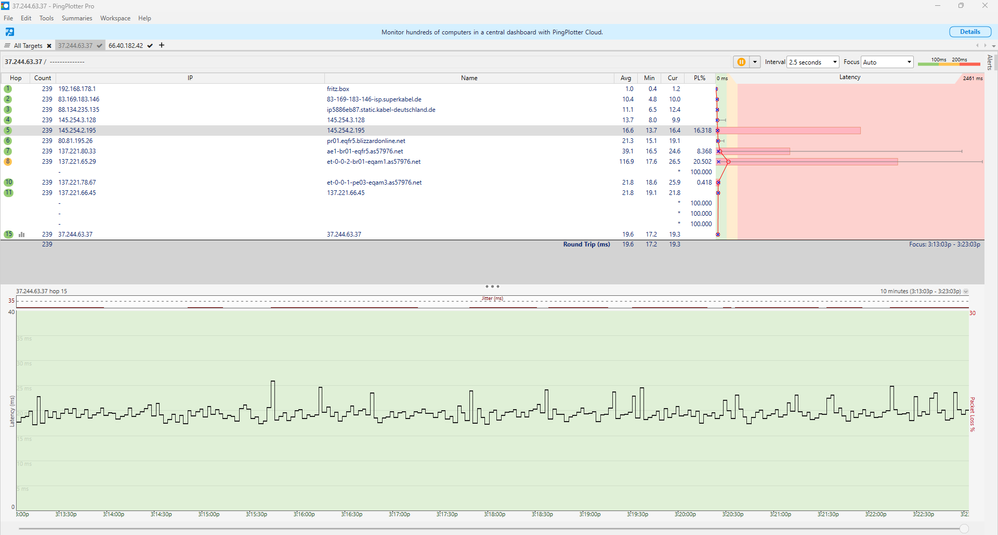Click the green hop 1 status circle
This screenshot has height=535, width=998.
tap(8, 89)
